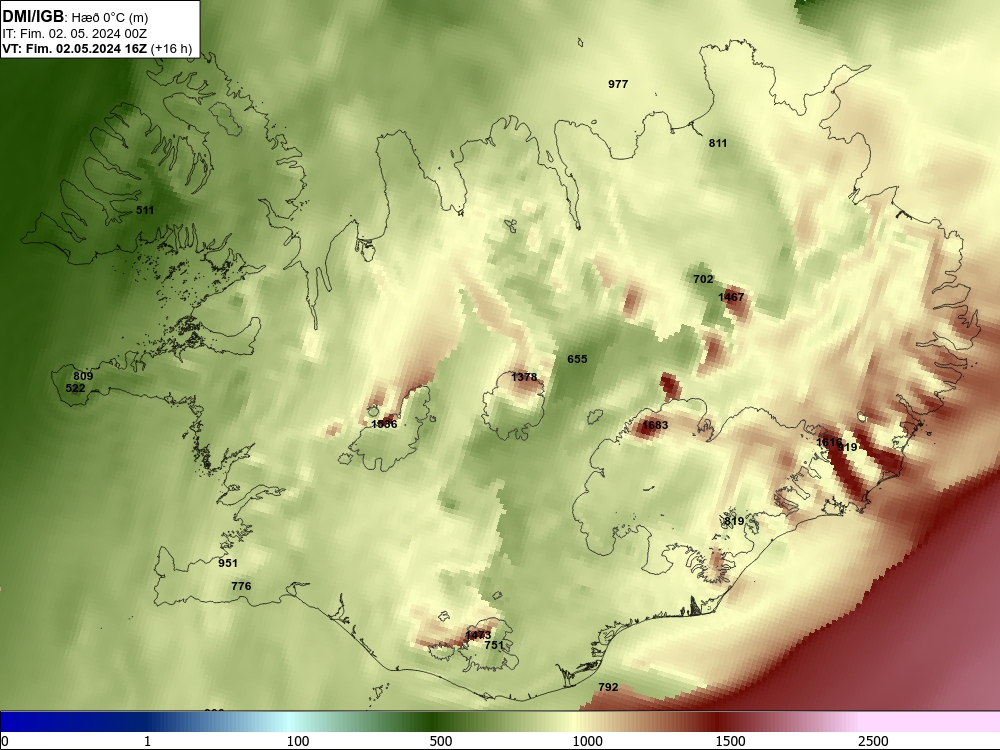Image resolution: width=1000 pixels, height=750 pixels.
Task: Click the map value 1467
Action: pos(731,297)
